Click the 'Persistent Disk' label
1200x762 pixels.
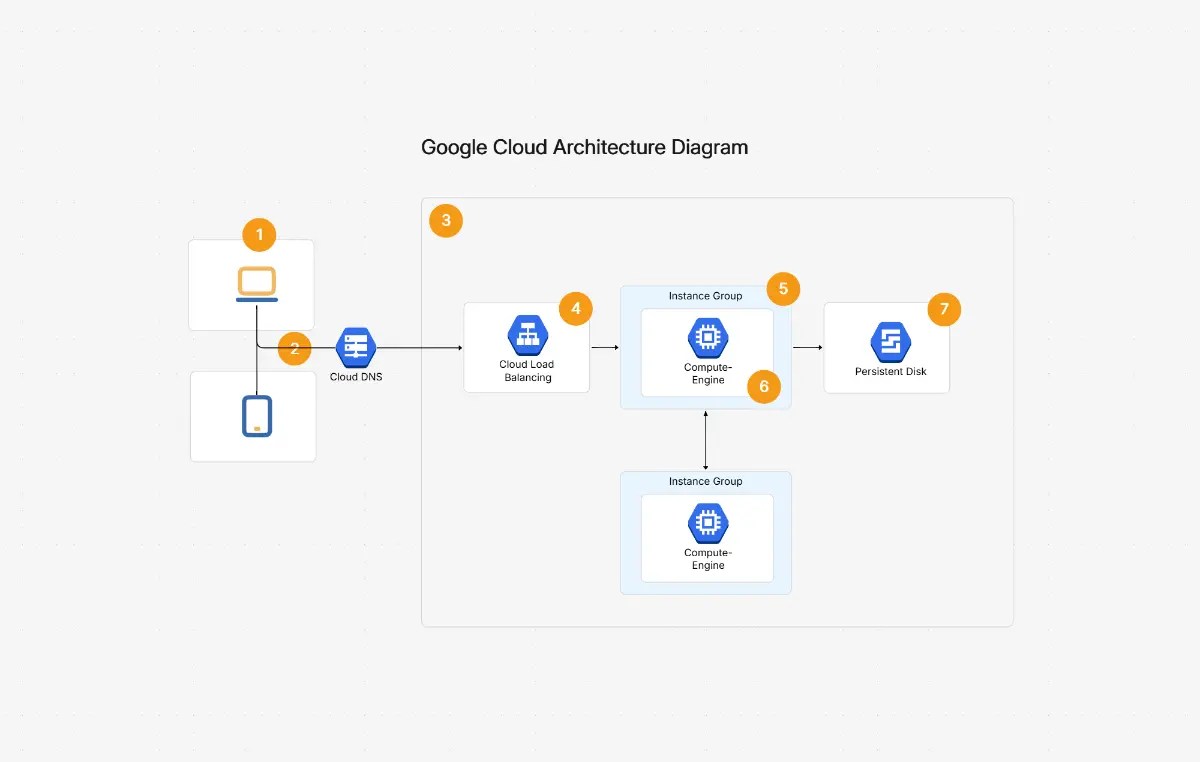(890, 371)
